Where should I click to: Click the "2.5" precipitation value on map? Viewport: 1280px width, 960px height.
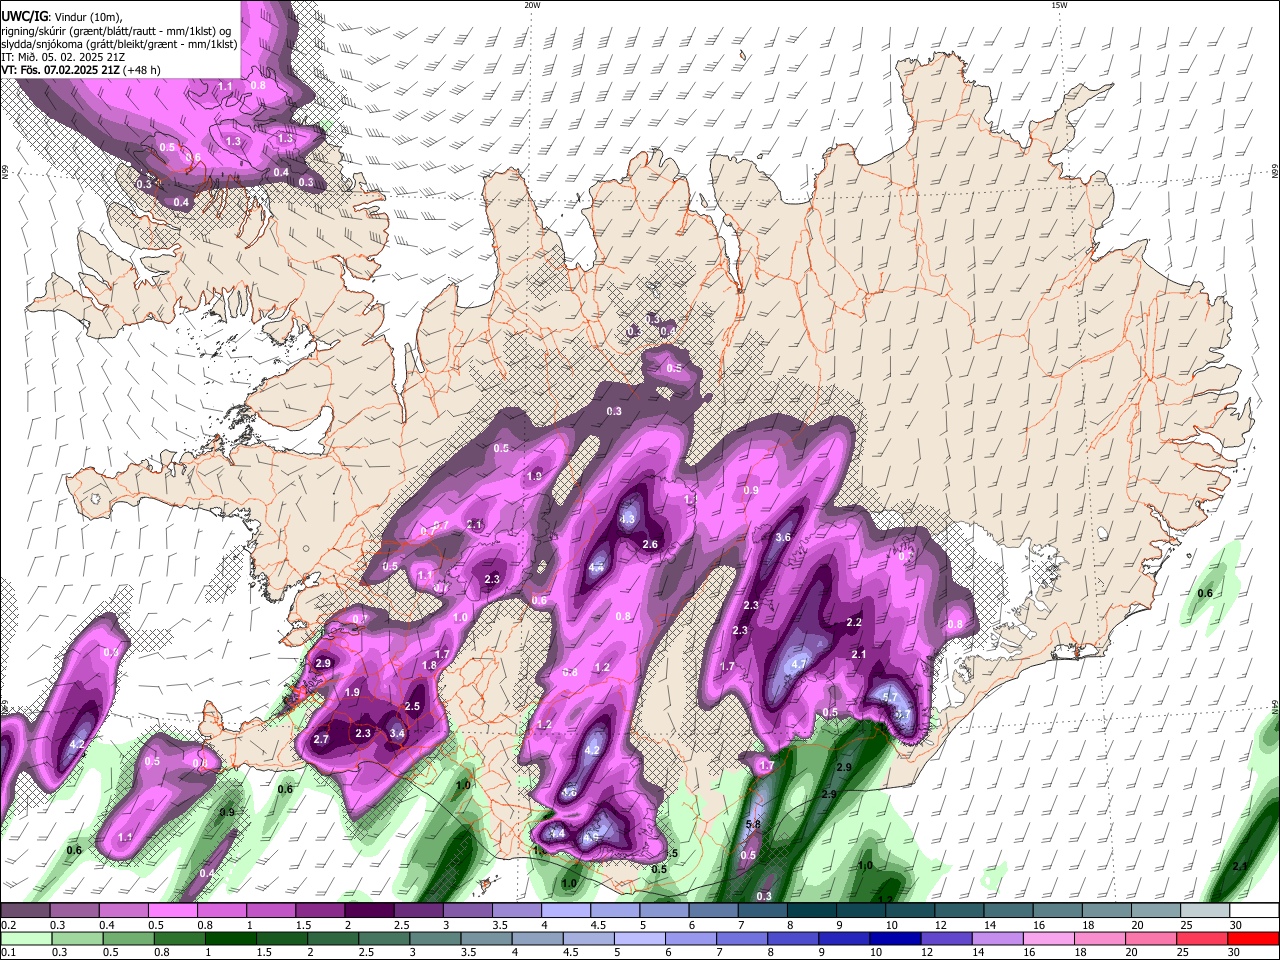[x=412, y=706]
